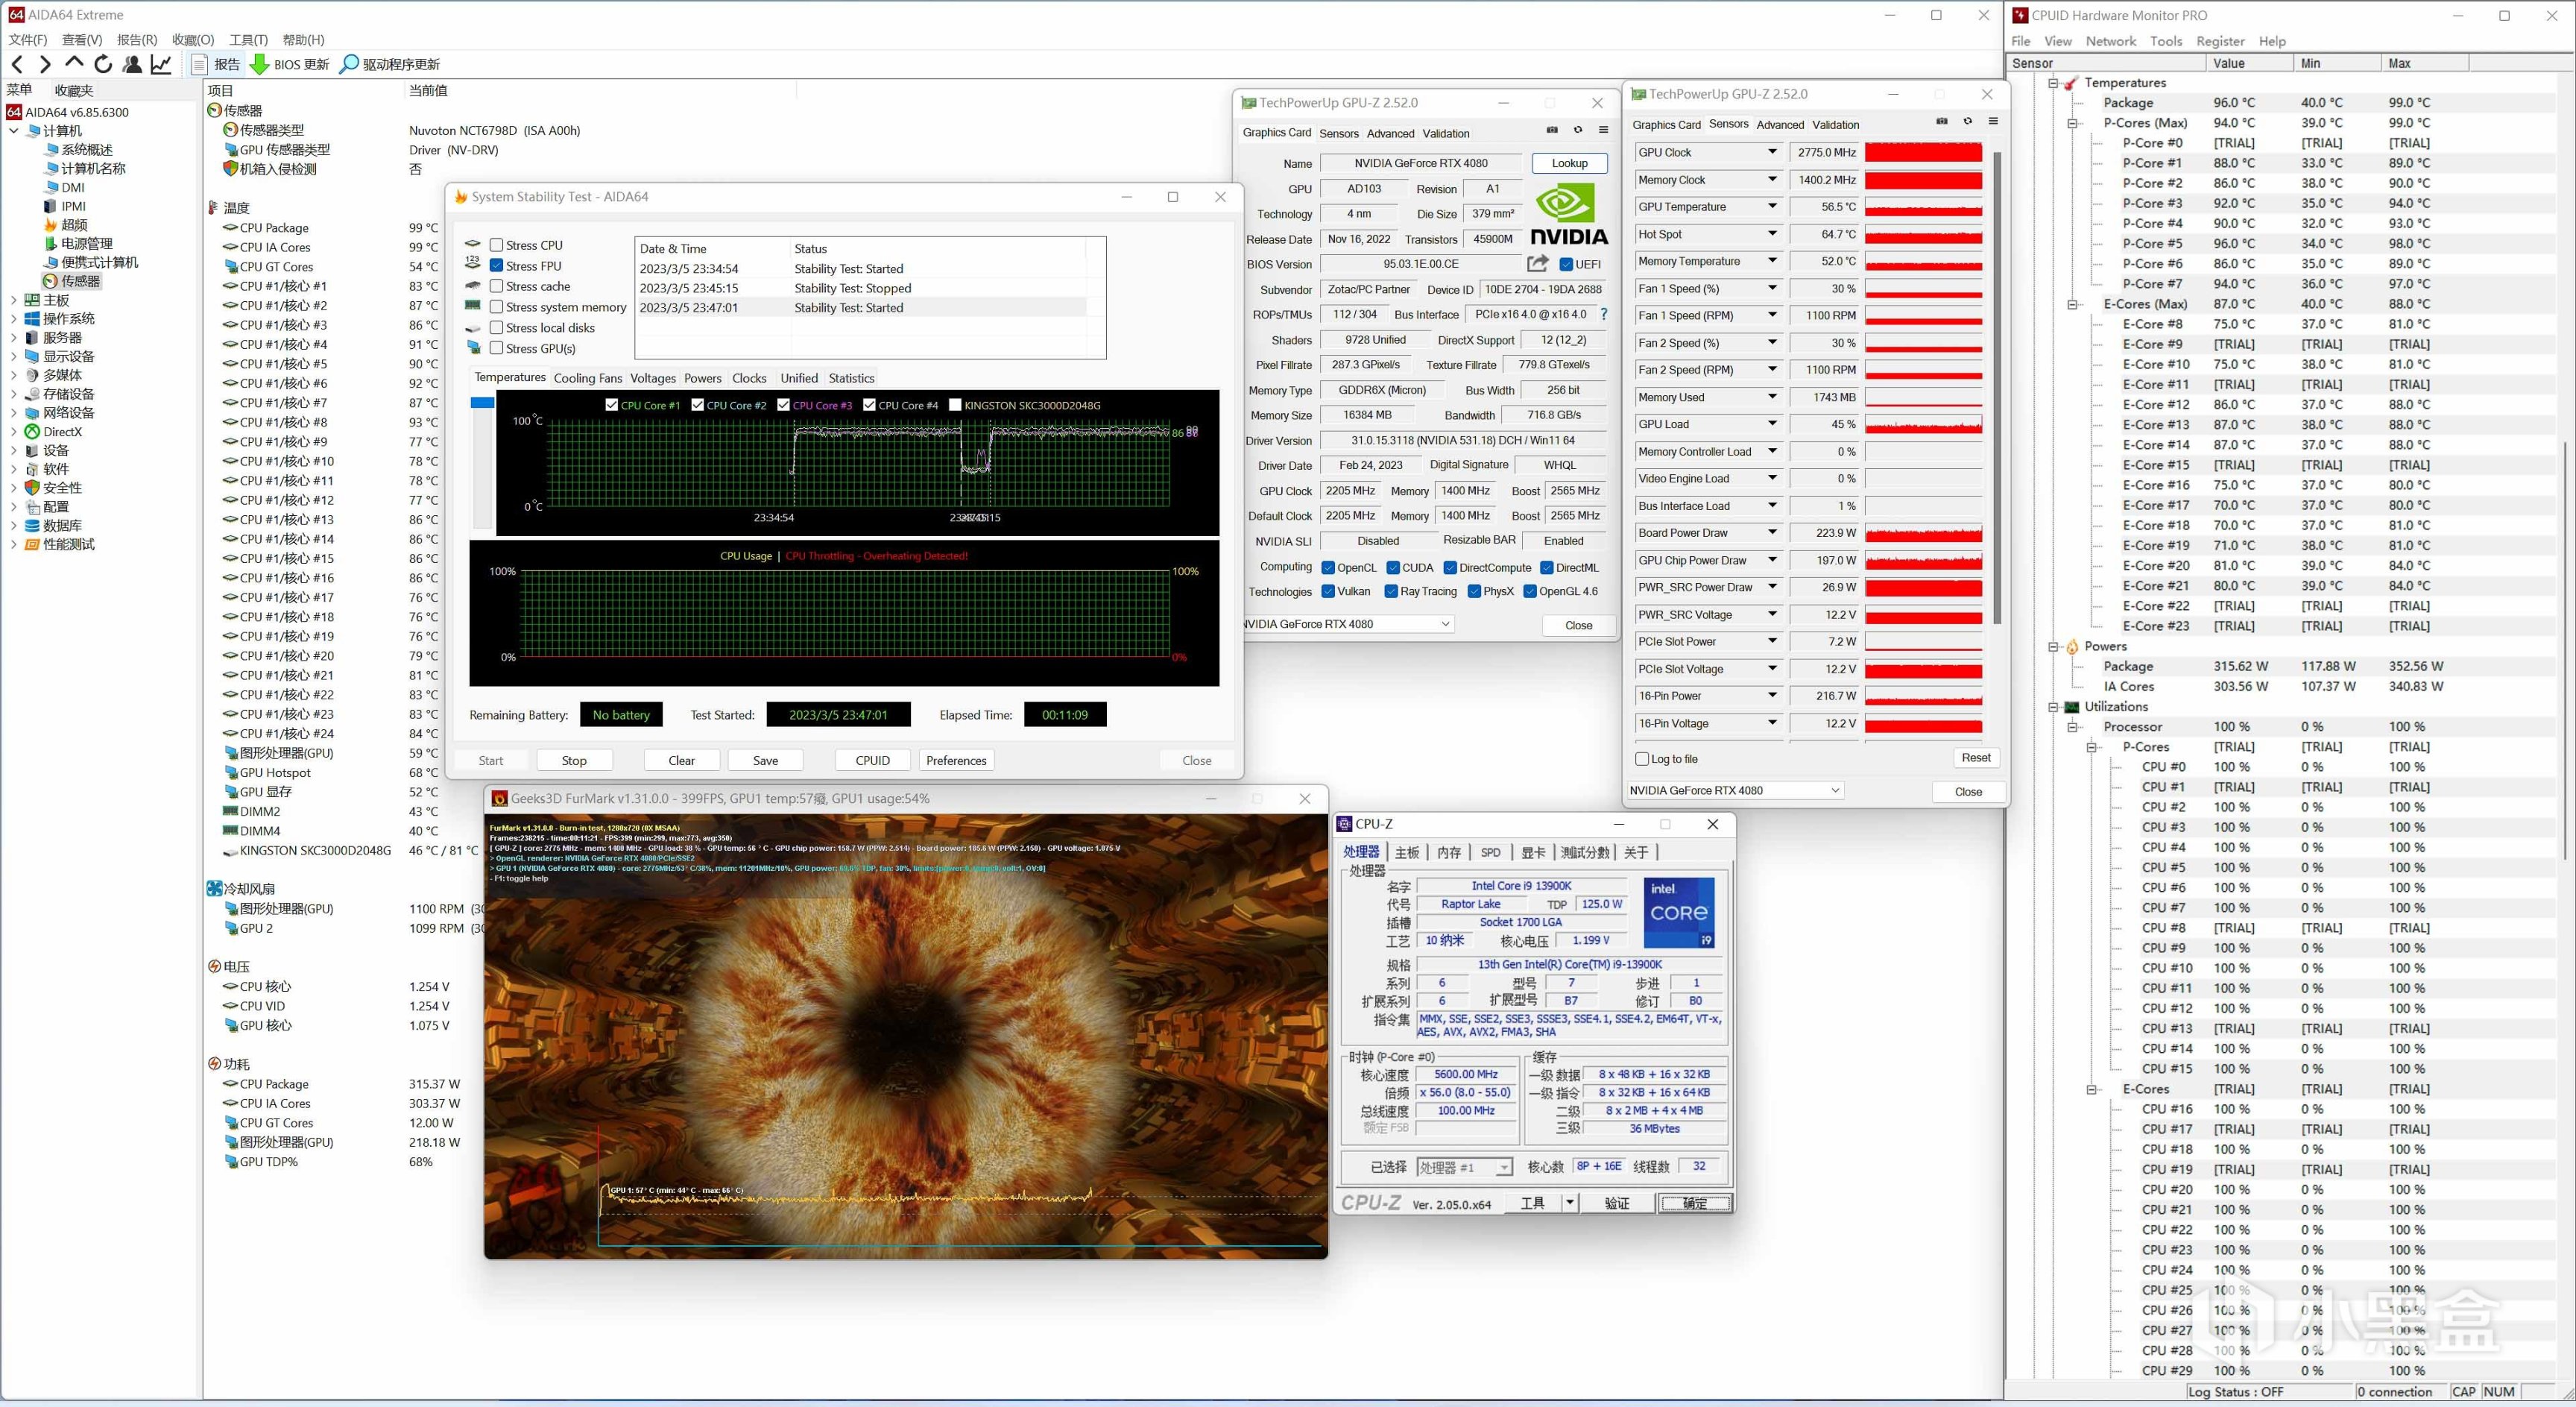
Task: Click the AIDA64 refresh toolbar icon
Action: (103, 64)
